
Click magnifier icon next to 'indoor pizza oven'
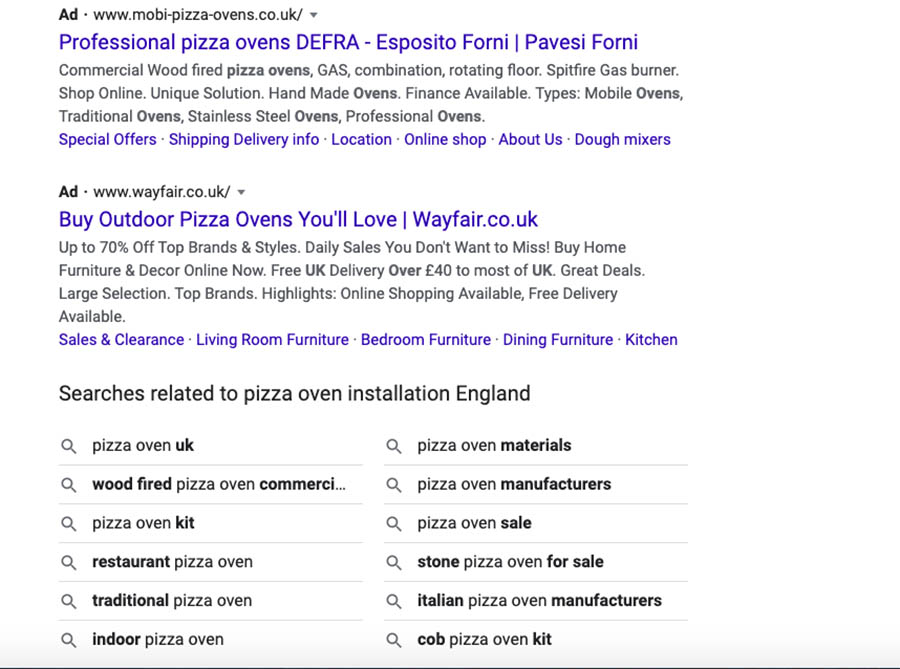[68, 640]
